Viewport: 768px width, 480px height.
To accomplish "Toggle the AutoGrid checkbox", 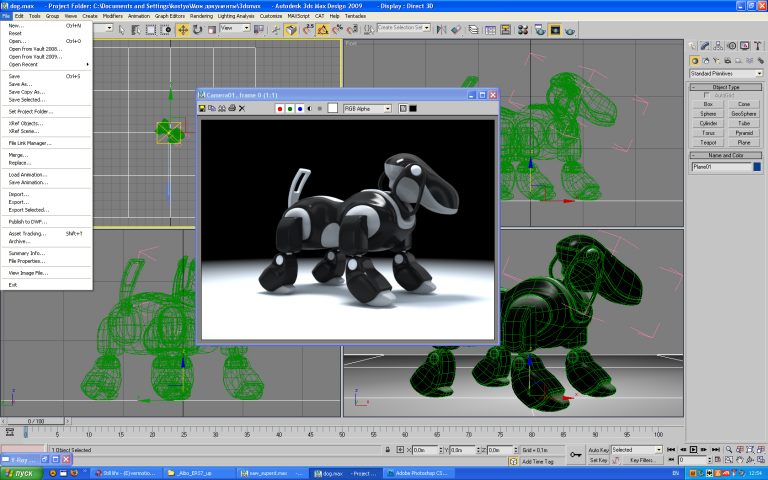I will click(706, 95).
